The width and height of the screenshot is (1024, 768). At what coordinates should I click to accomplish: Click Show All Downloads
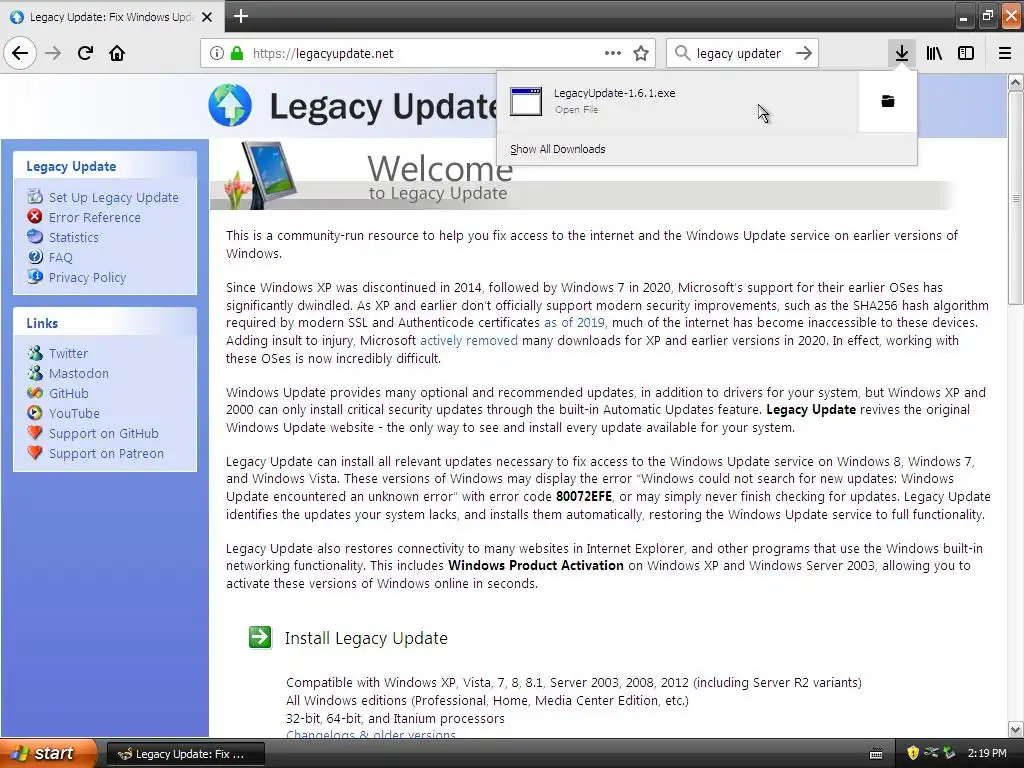(558, 149)
